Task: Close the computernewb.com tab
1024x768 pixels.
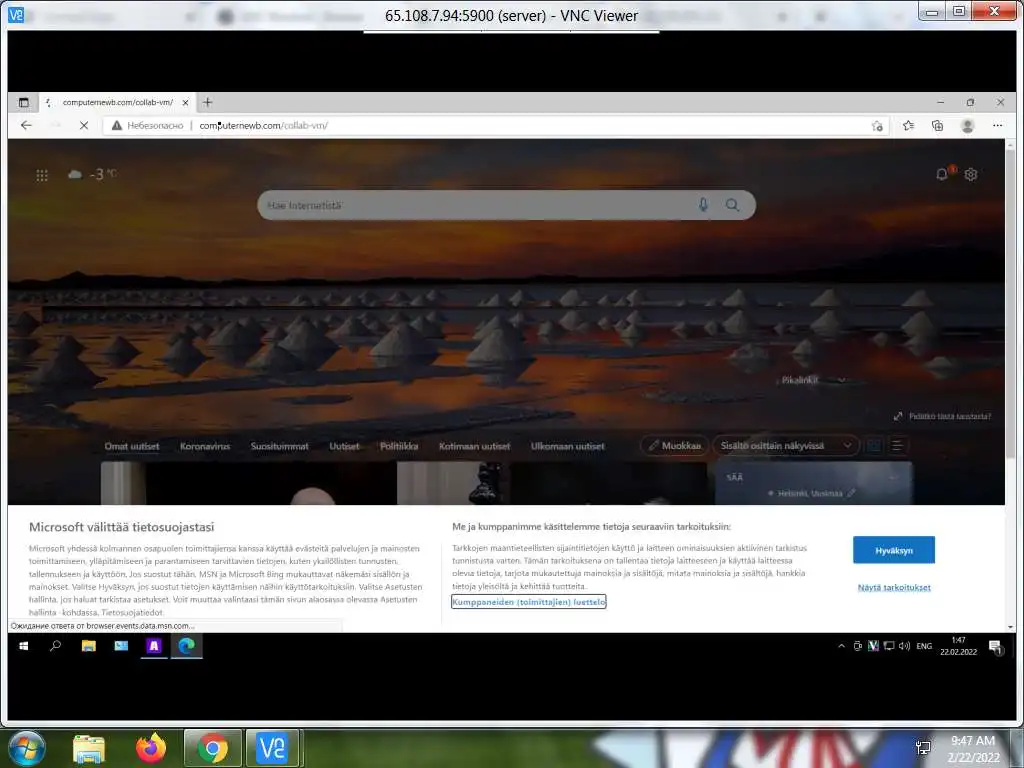Action: point(185,103)
